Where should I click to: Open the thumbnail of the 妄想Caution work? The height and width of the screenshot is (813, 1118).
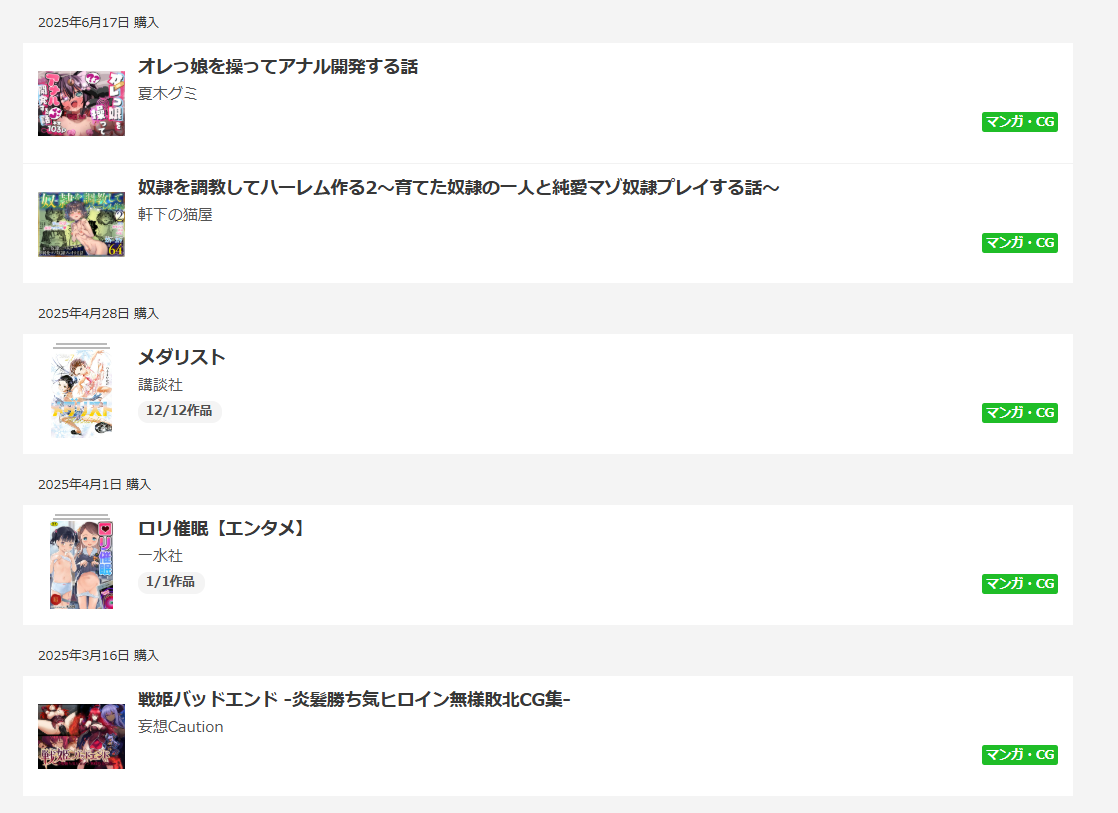pos(81,736)
